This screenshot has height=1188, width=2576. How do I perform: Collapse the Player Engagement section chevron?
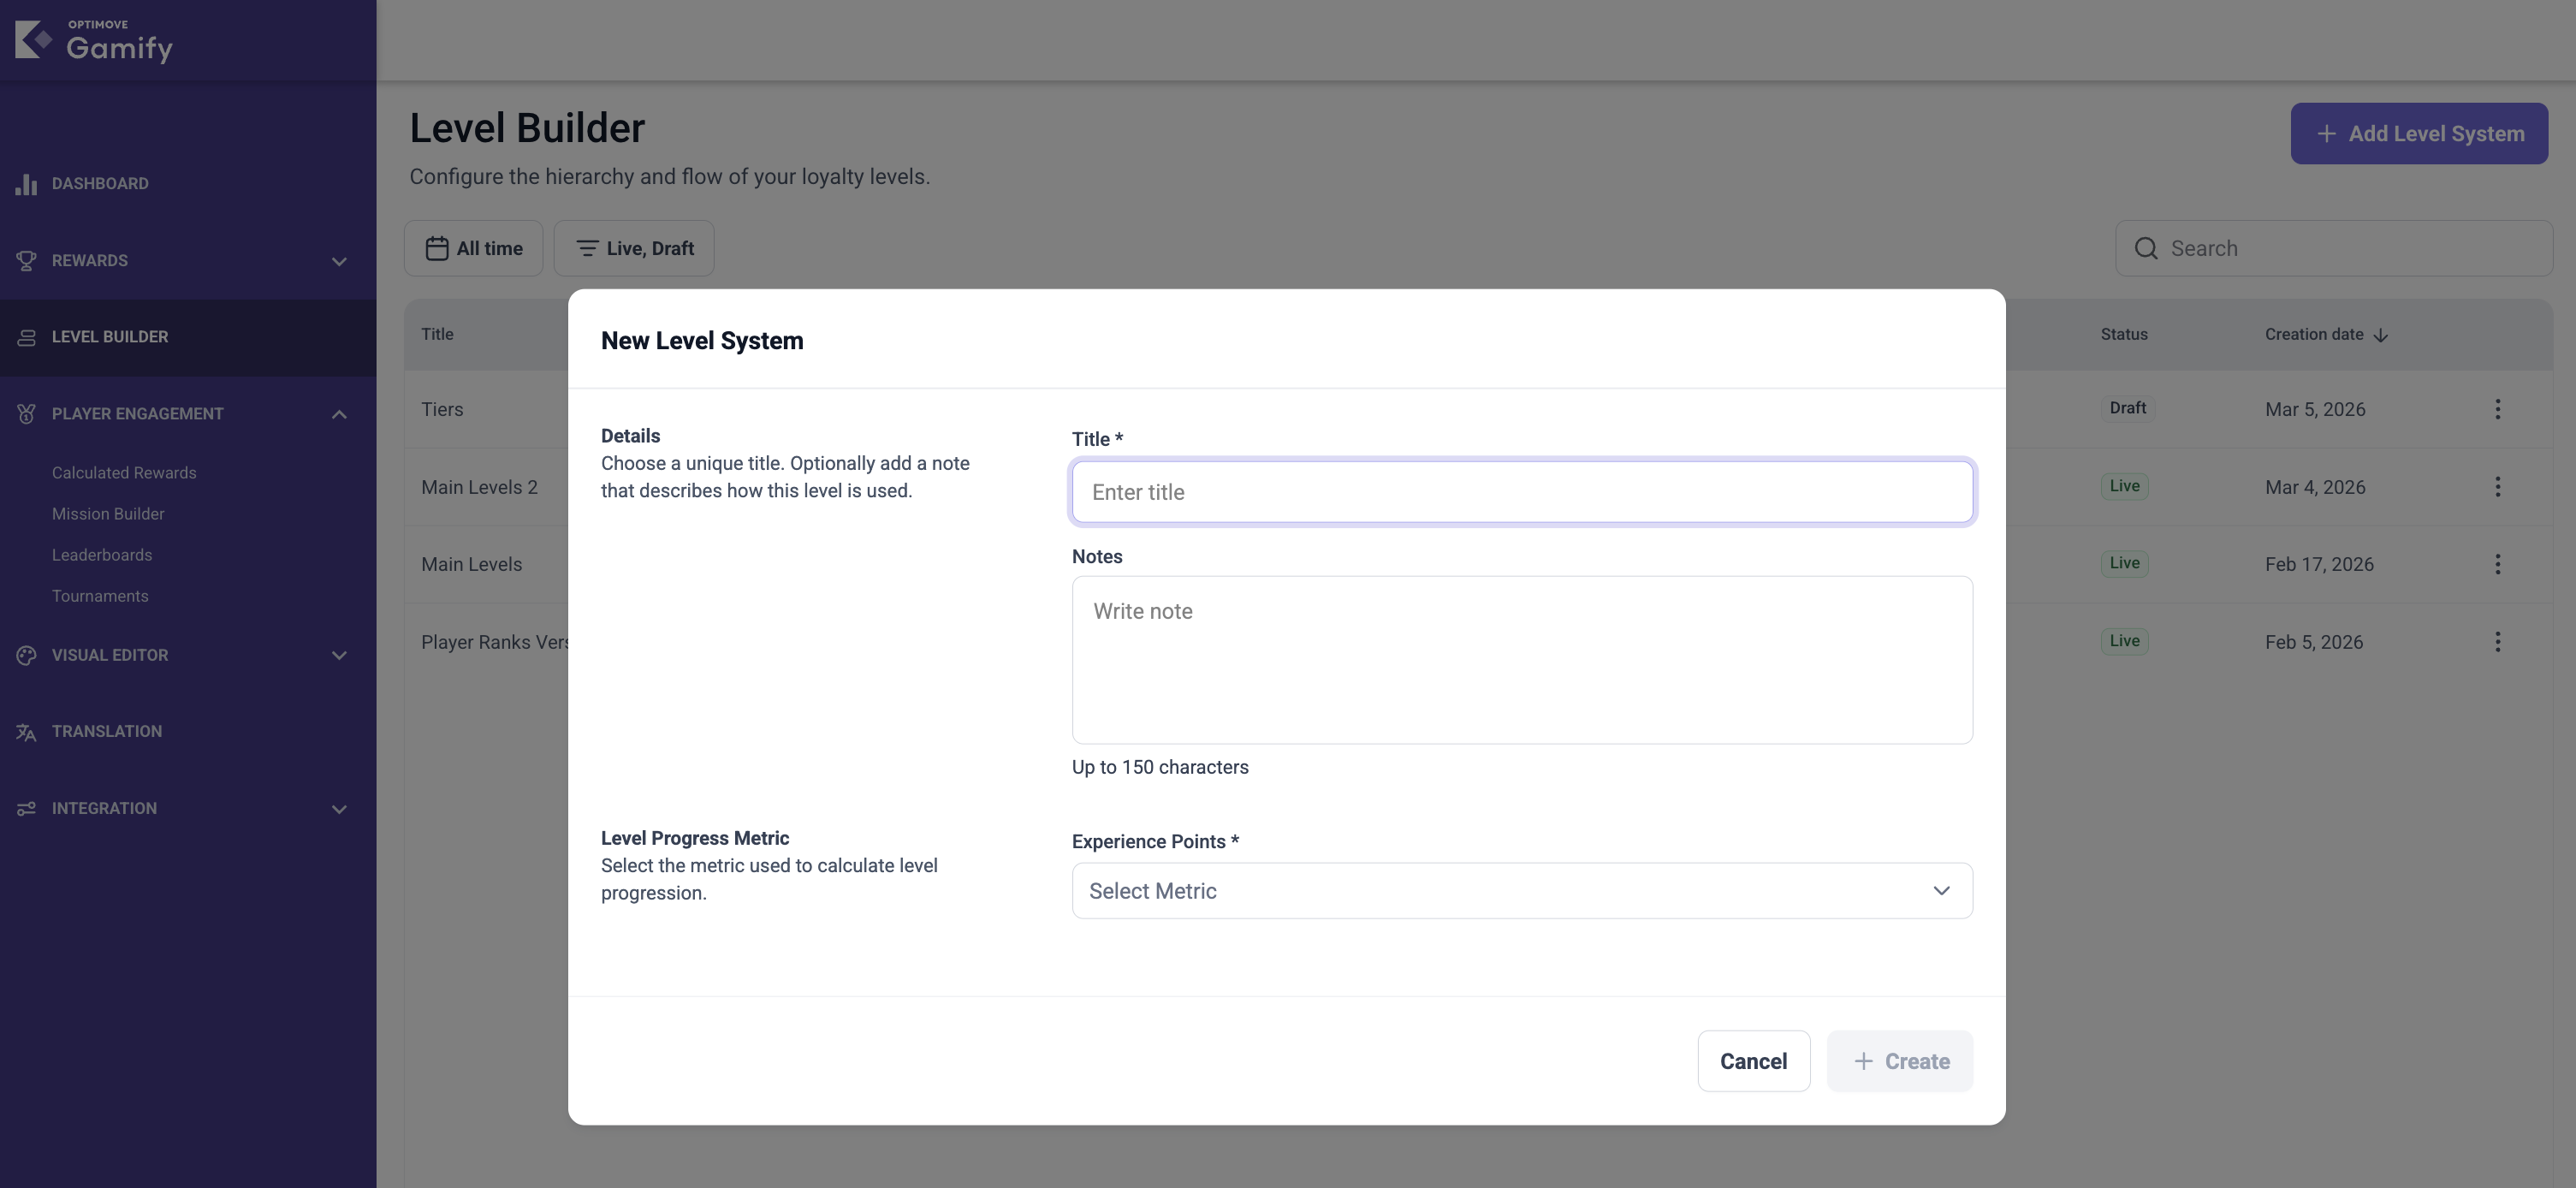pos(339,414)
